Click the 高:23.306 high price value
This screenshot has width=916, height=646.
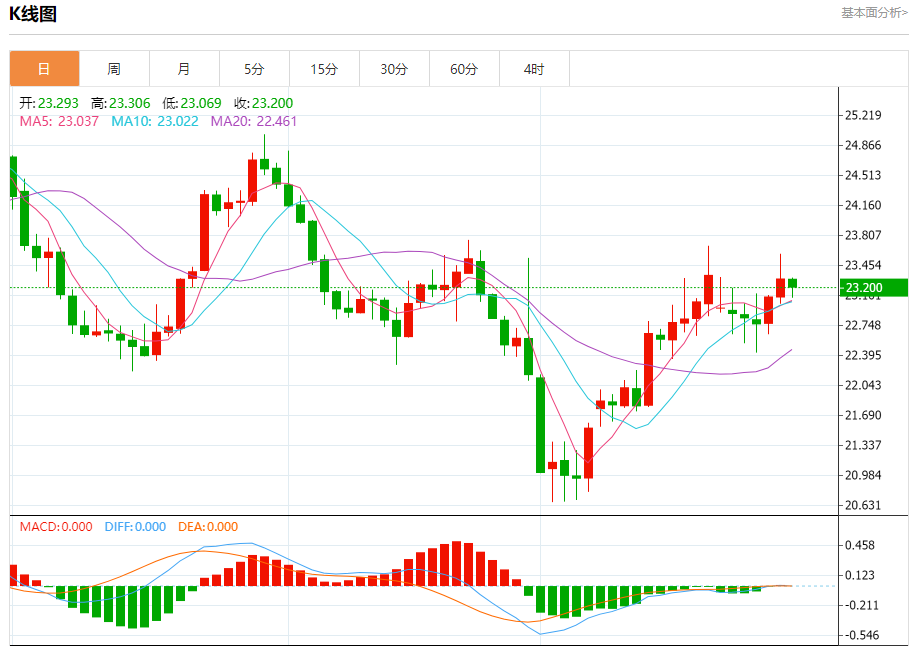click(121, 103)
